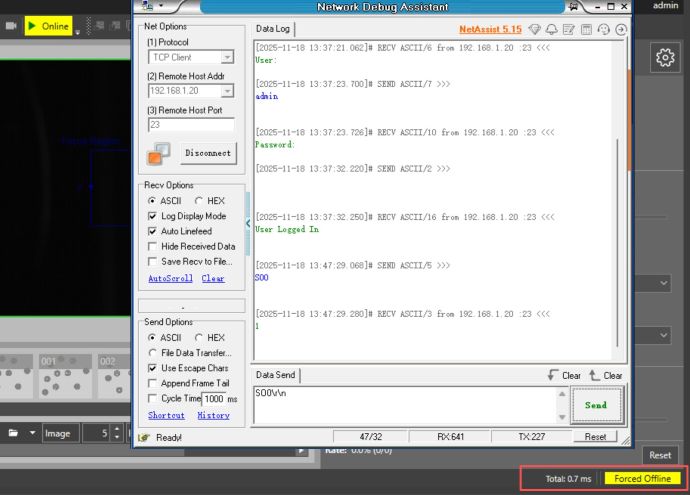Click the Data Log vertical scrollbar
This screenshot has width=690, height=495.
617,242
